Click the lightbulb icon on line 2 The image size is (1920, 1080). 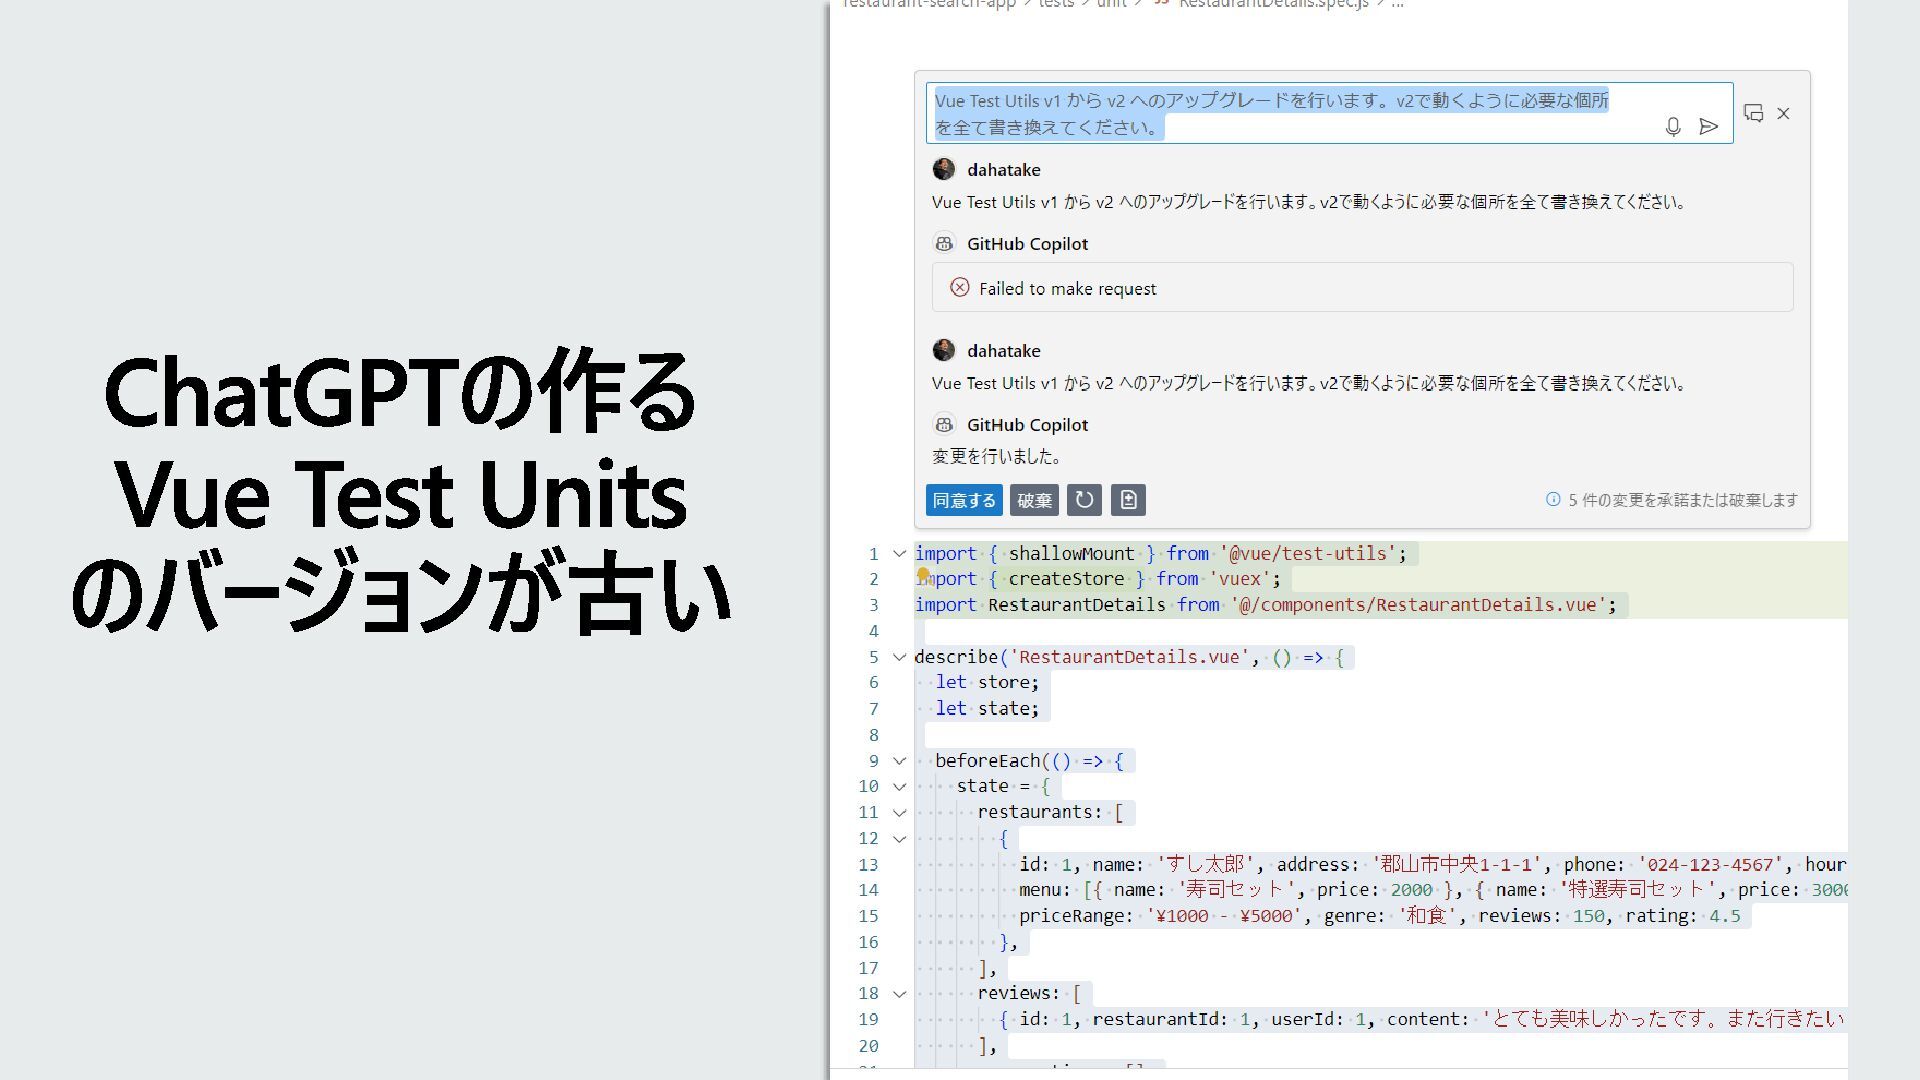coord(923,575)
